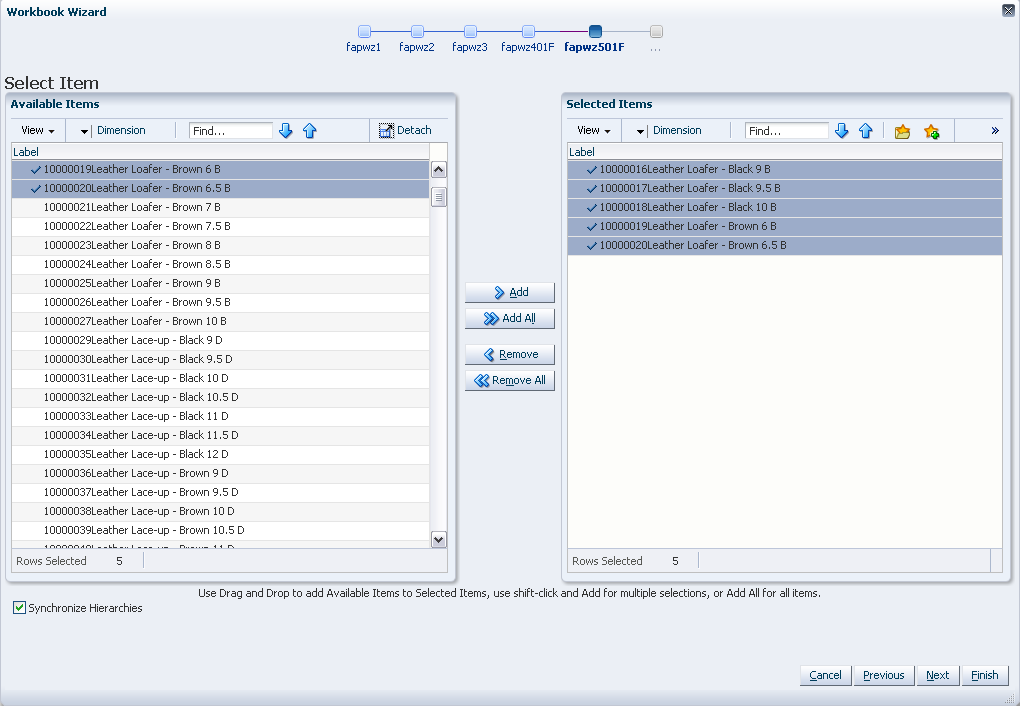Find next match in Selected Items
This screenshot has height=706, width=1020.
842,131
